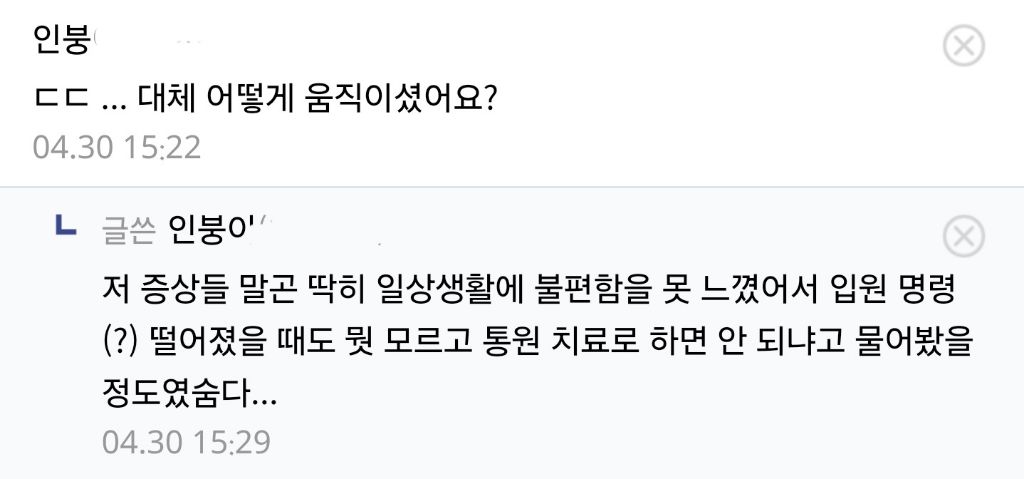
Task: Click the 04.30 15:22 timestamp
Action: pyautogui.click(x=117, y=147)
